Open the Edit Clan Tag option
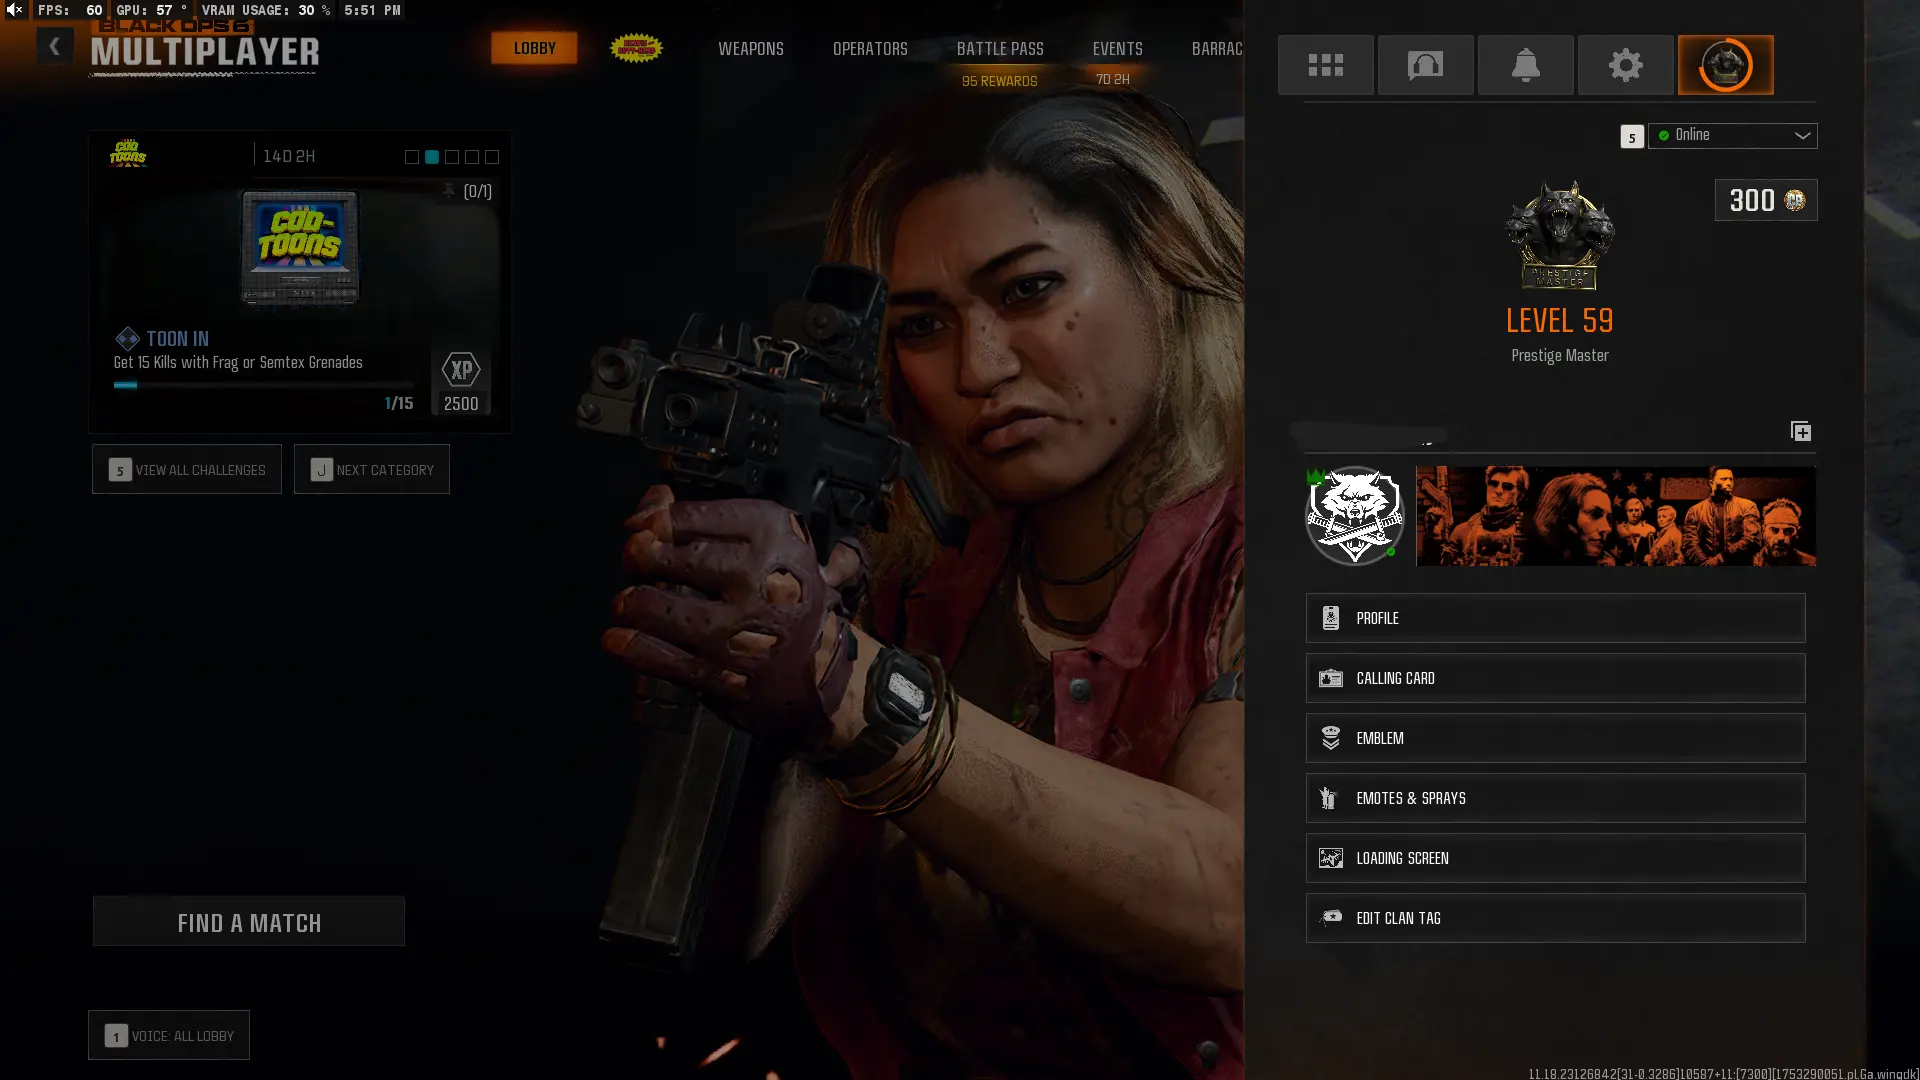The image size is (1920, 1080). (x=1555, y=918)
